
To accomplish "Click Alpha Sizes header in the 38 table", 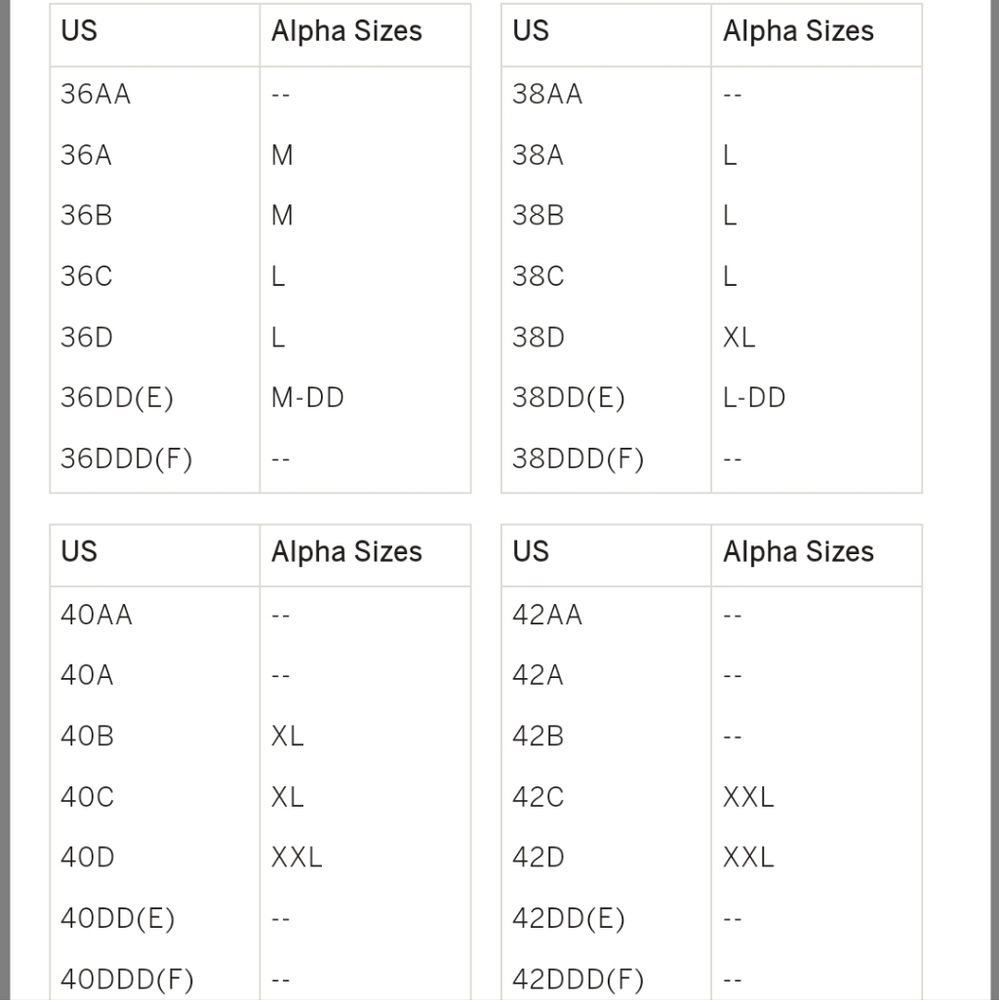I will pos(798,31).
